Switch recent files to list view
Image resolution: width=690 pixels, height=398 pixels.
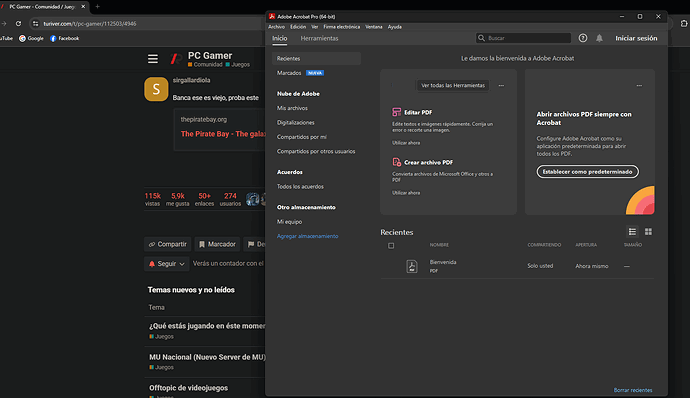[632, 232]
